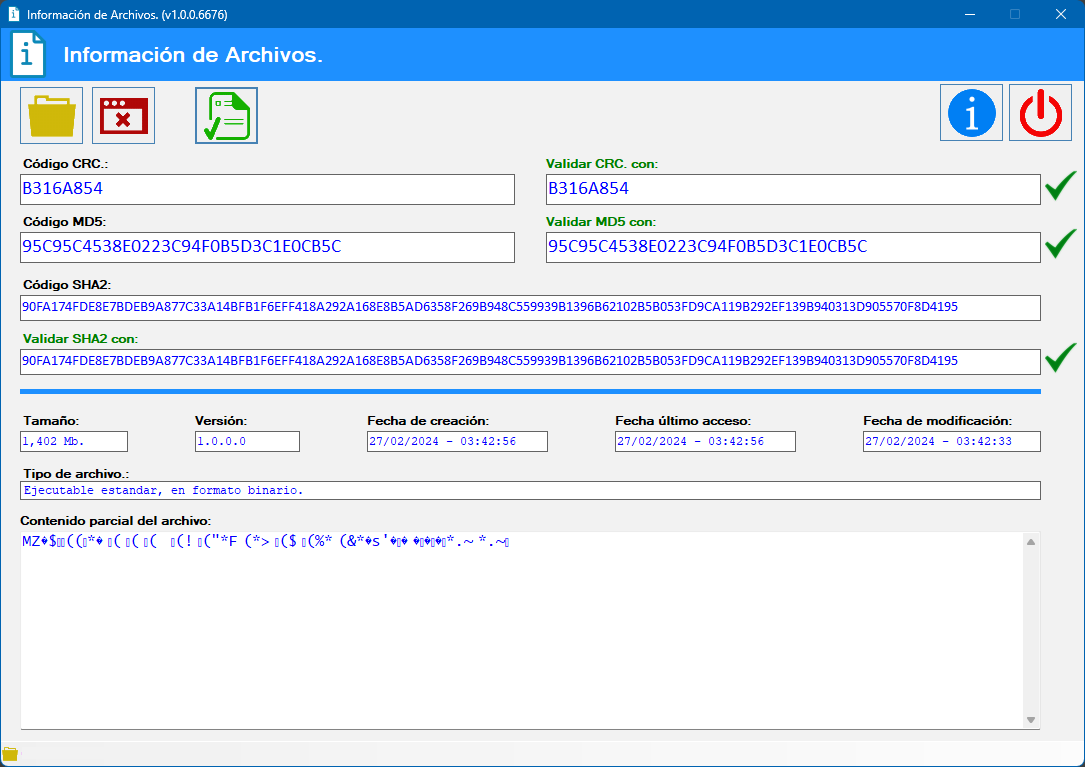
Task: Click the Tamaño field showing 1,402 Mb
Action: coord(74,441)
